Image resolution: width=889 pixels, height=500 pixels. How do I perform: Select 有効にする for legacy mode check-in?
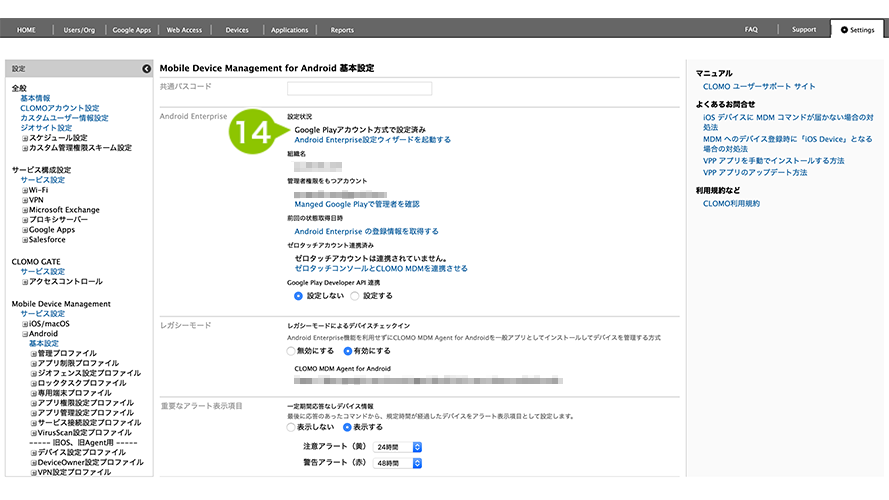pos(348,351)
